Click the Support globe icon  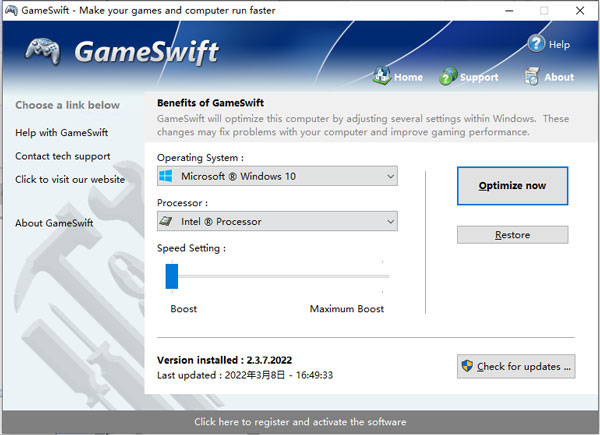point(448,76)
